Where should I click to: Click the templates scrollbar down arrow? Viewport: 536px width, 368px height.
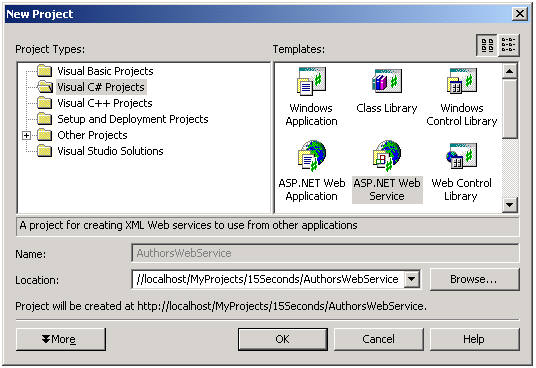(x=510, y=205)
